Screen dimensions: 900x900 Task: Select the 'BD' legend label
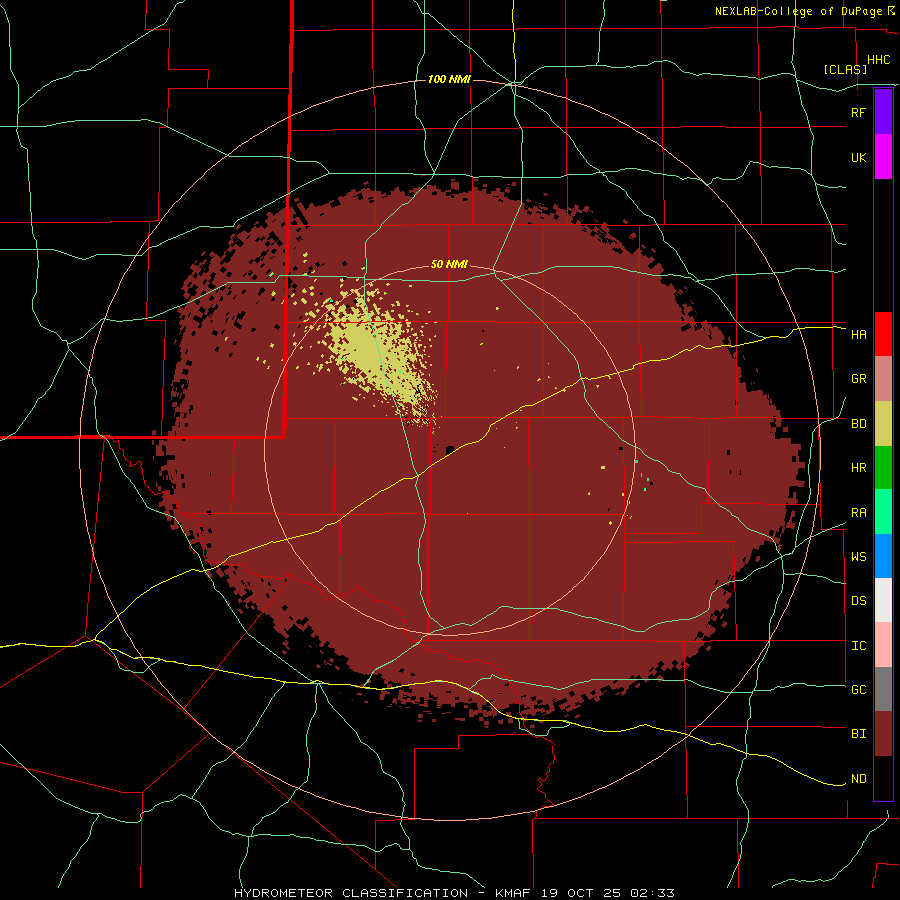point(858,424)
